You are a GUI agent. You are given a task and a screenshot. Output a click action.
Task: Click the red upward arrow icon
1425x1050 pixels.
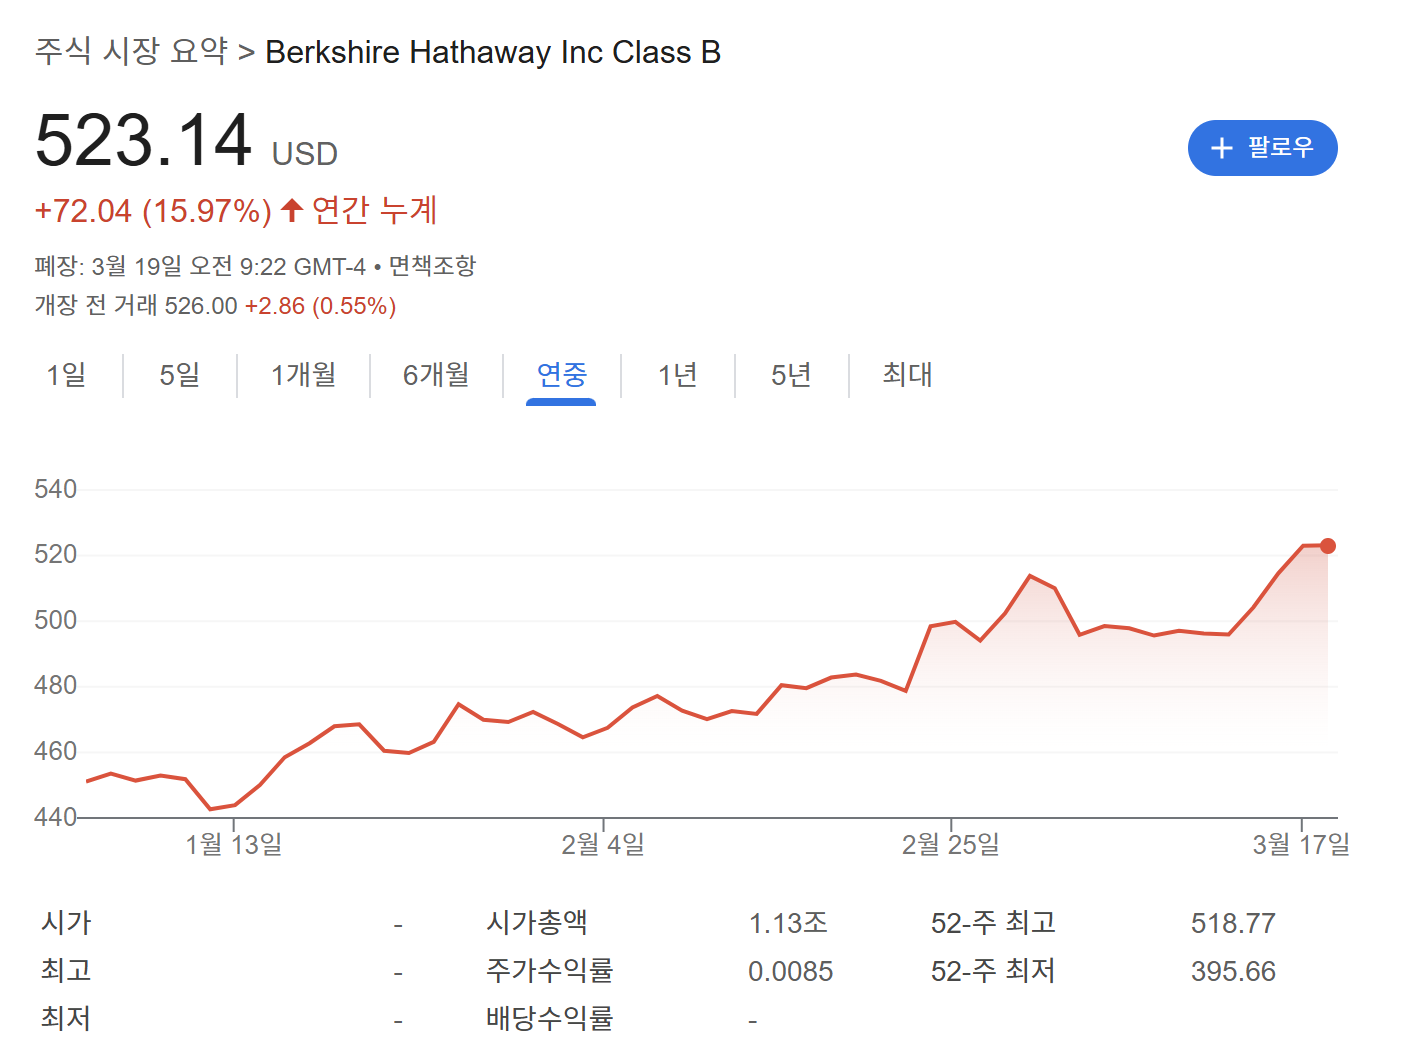coord(291,210)
